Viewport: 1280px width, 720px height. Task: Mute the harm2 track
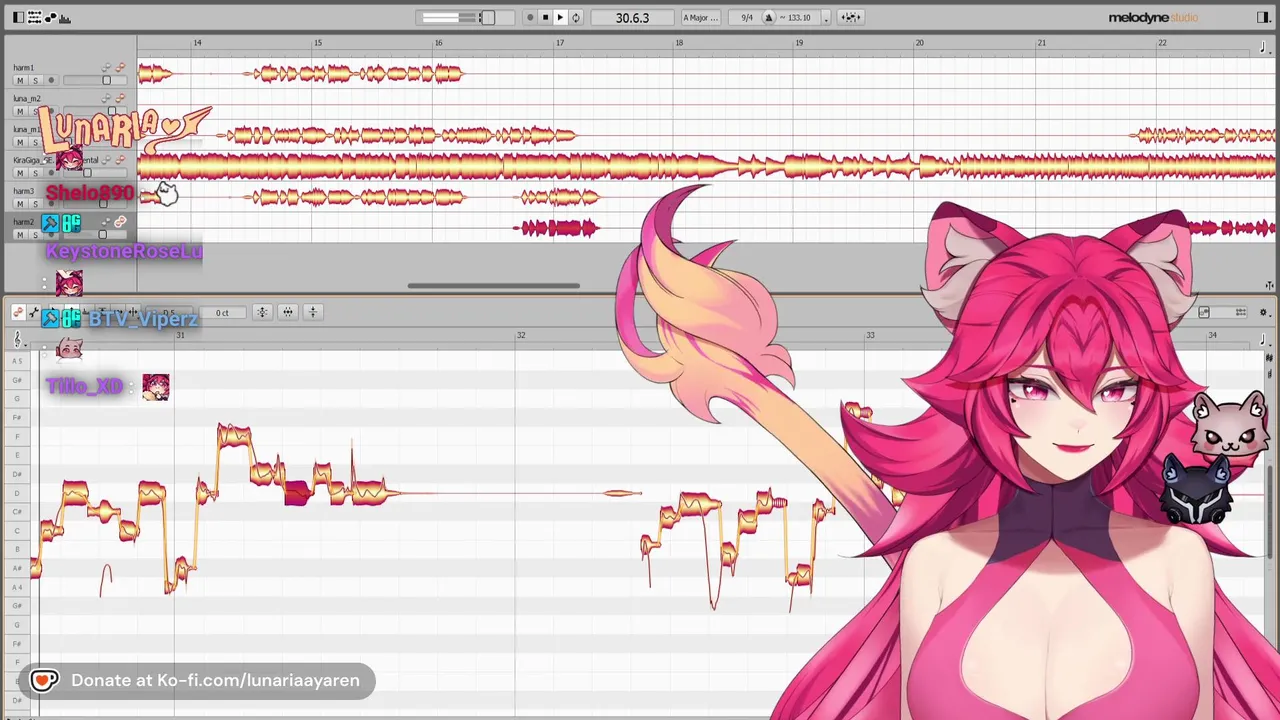coord(20,235)
